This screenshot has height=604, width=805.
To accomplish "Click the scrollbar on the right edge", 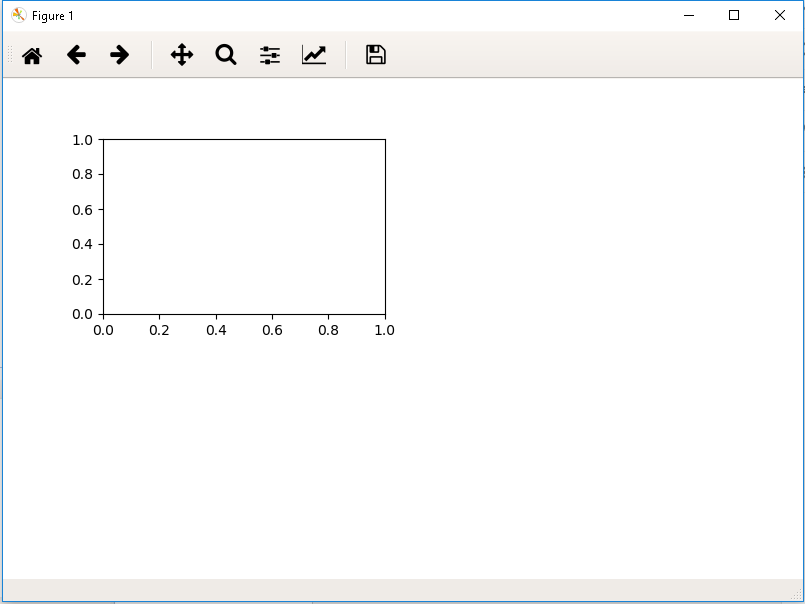I will click(800, 300).
